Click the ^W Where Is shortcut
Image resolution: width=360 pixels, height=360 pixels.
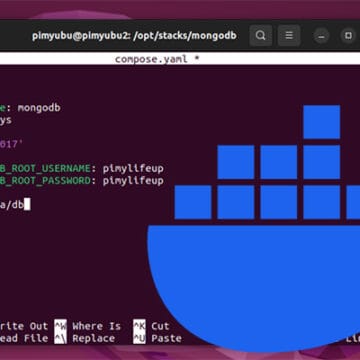[88, 326]
